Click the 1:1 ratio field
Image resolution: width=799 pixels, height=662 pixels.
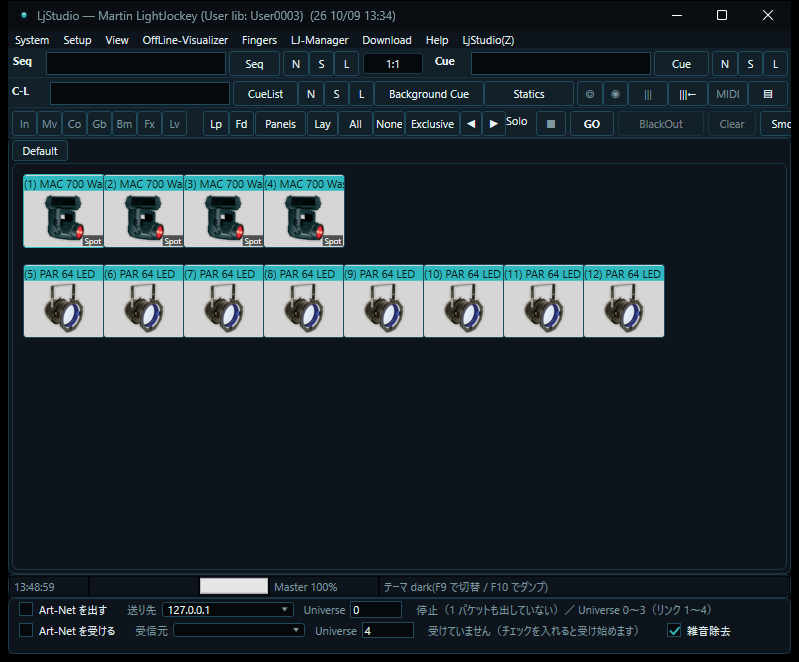[x=393, y=64]
